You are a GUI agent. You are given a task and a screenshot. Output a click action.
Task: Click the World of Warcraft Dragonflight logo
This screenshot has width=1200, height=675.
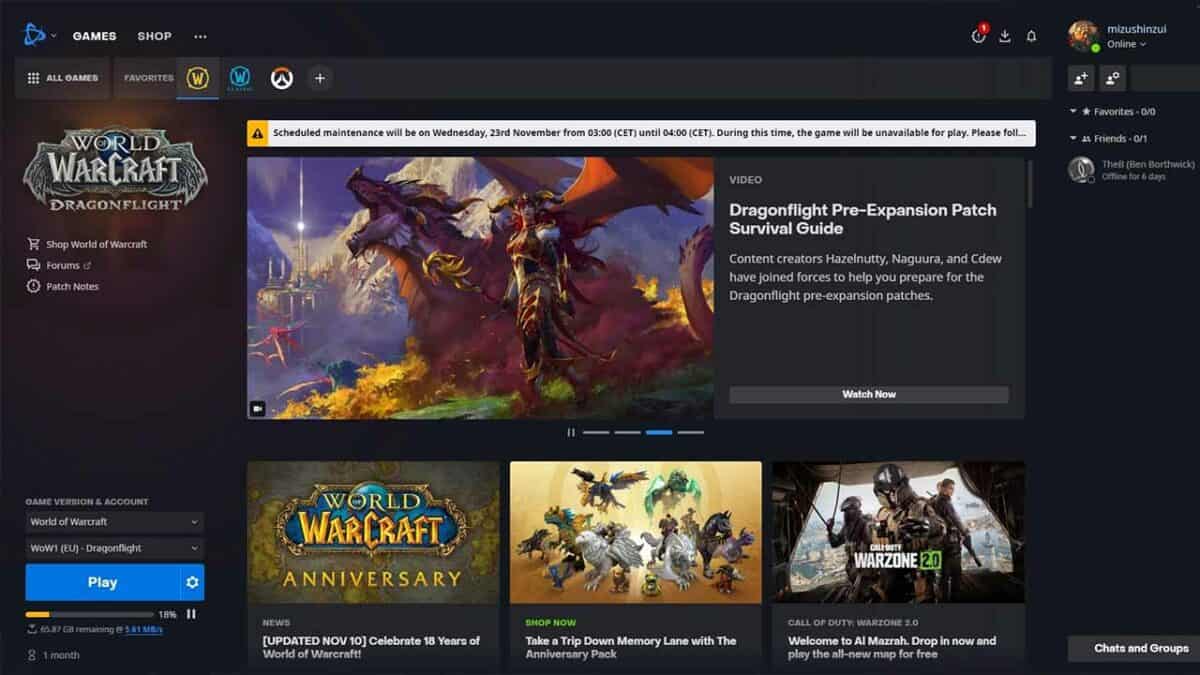point(116,169)
